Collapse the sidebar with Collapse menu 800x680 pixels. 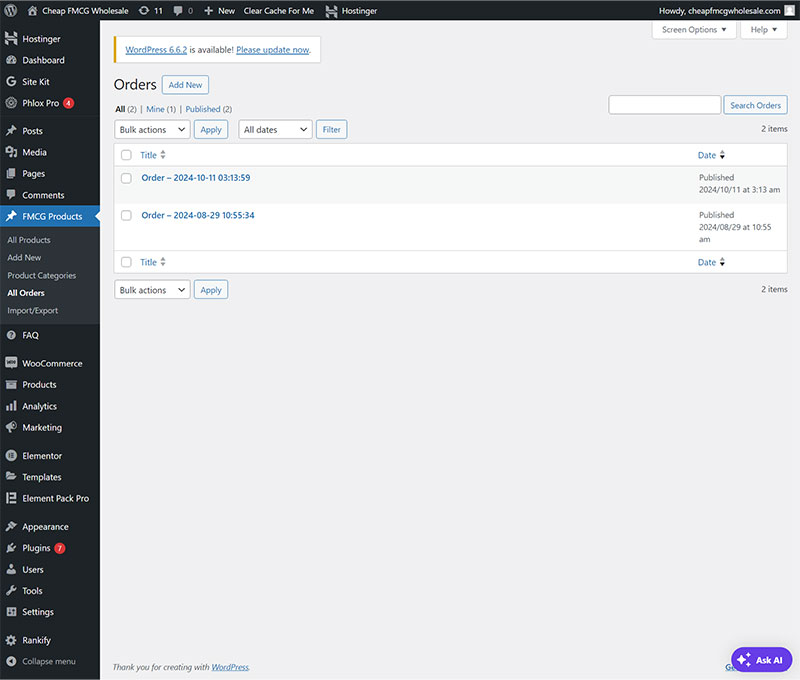41,661
